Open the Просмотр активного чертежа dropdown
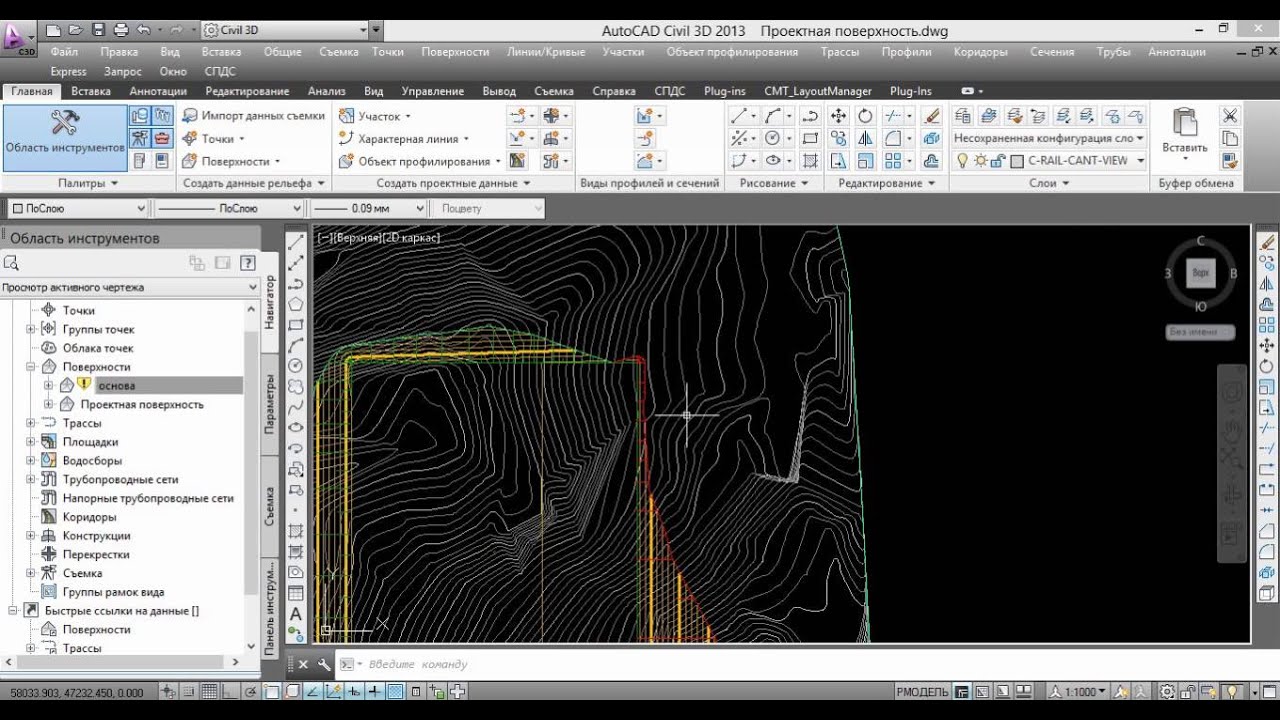 point(130,287)
